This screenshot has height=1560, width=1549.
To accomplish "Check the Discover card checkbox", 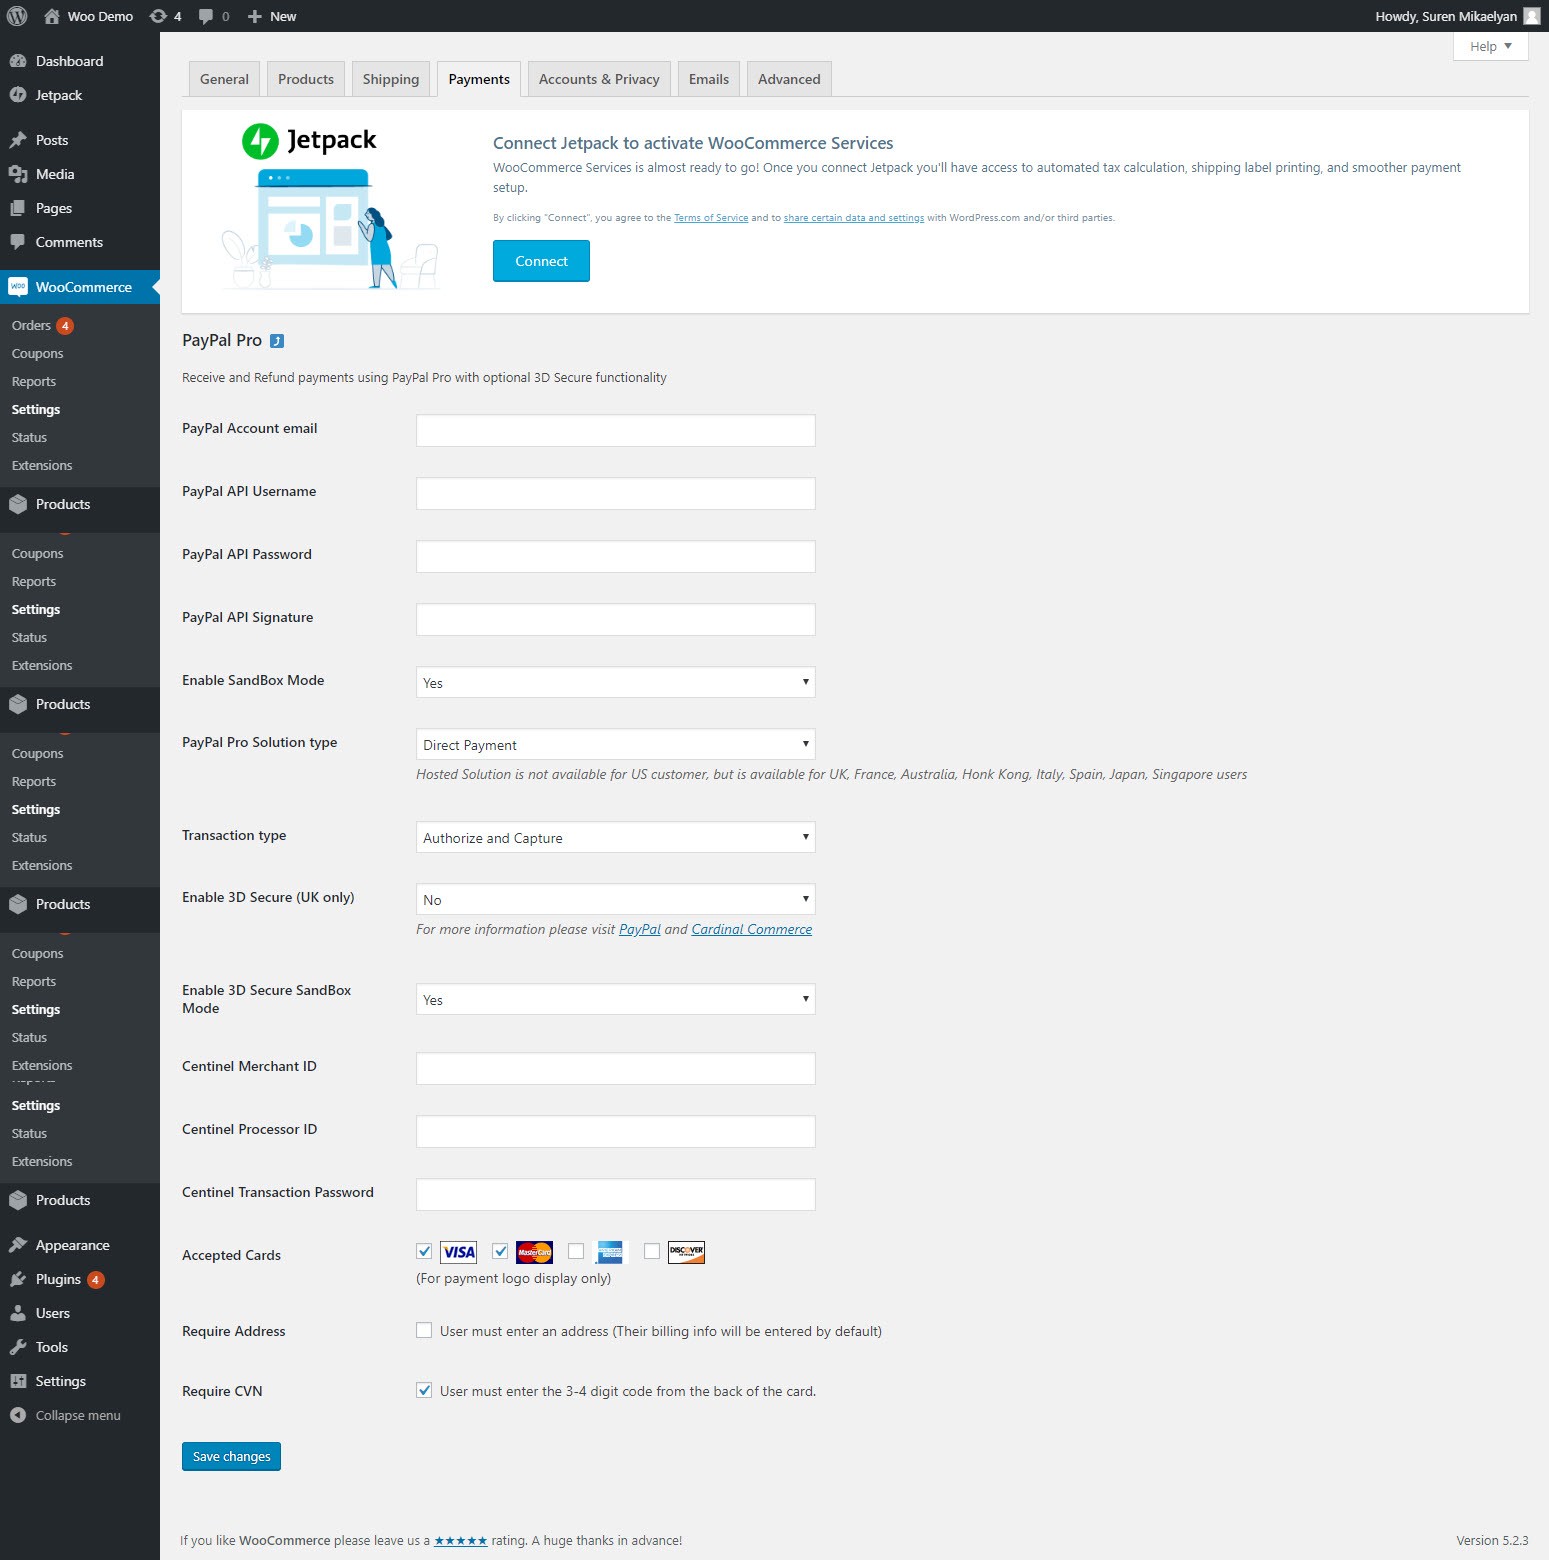I will pyautogui.click(x=652, y=1251).
